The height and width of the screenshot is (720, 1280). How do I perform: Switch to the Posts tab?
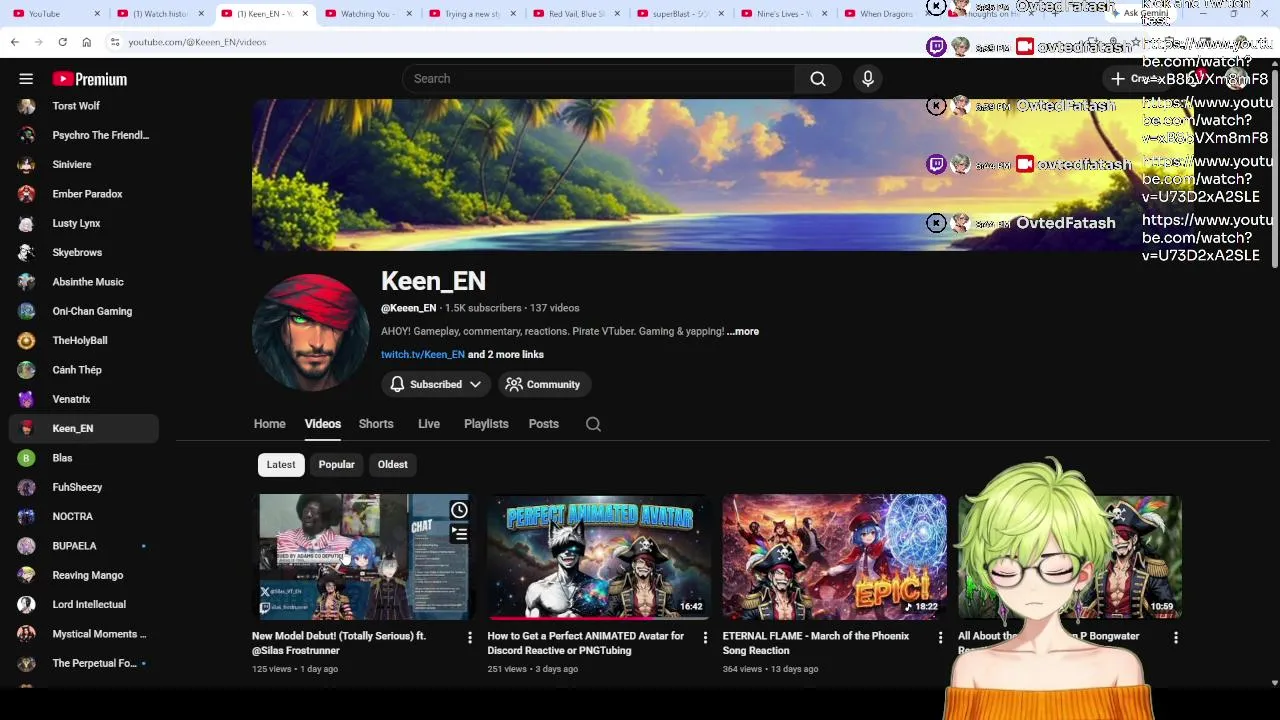(543, 424)
